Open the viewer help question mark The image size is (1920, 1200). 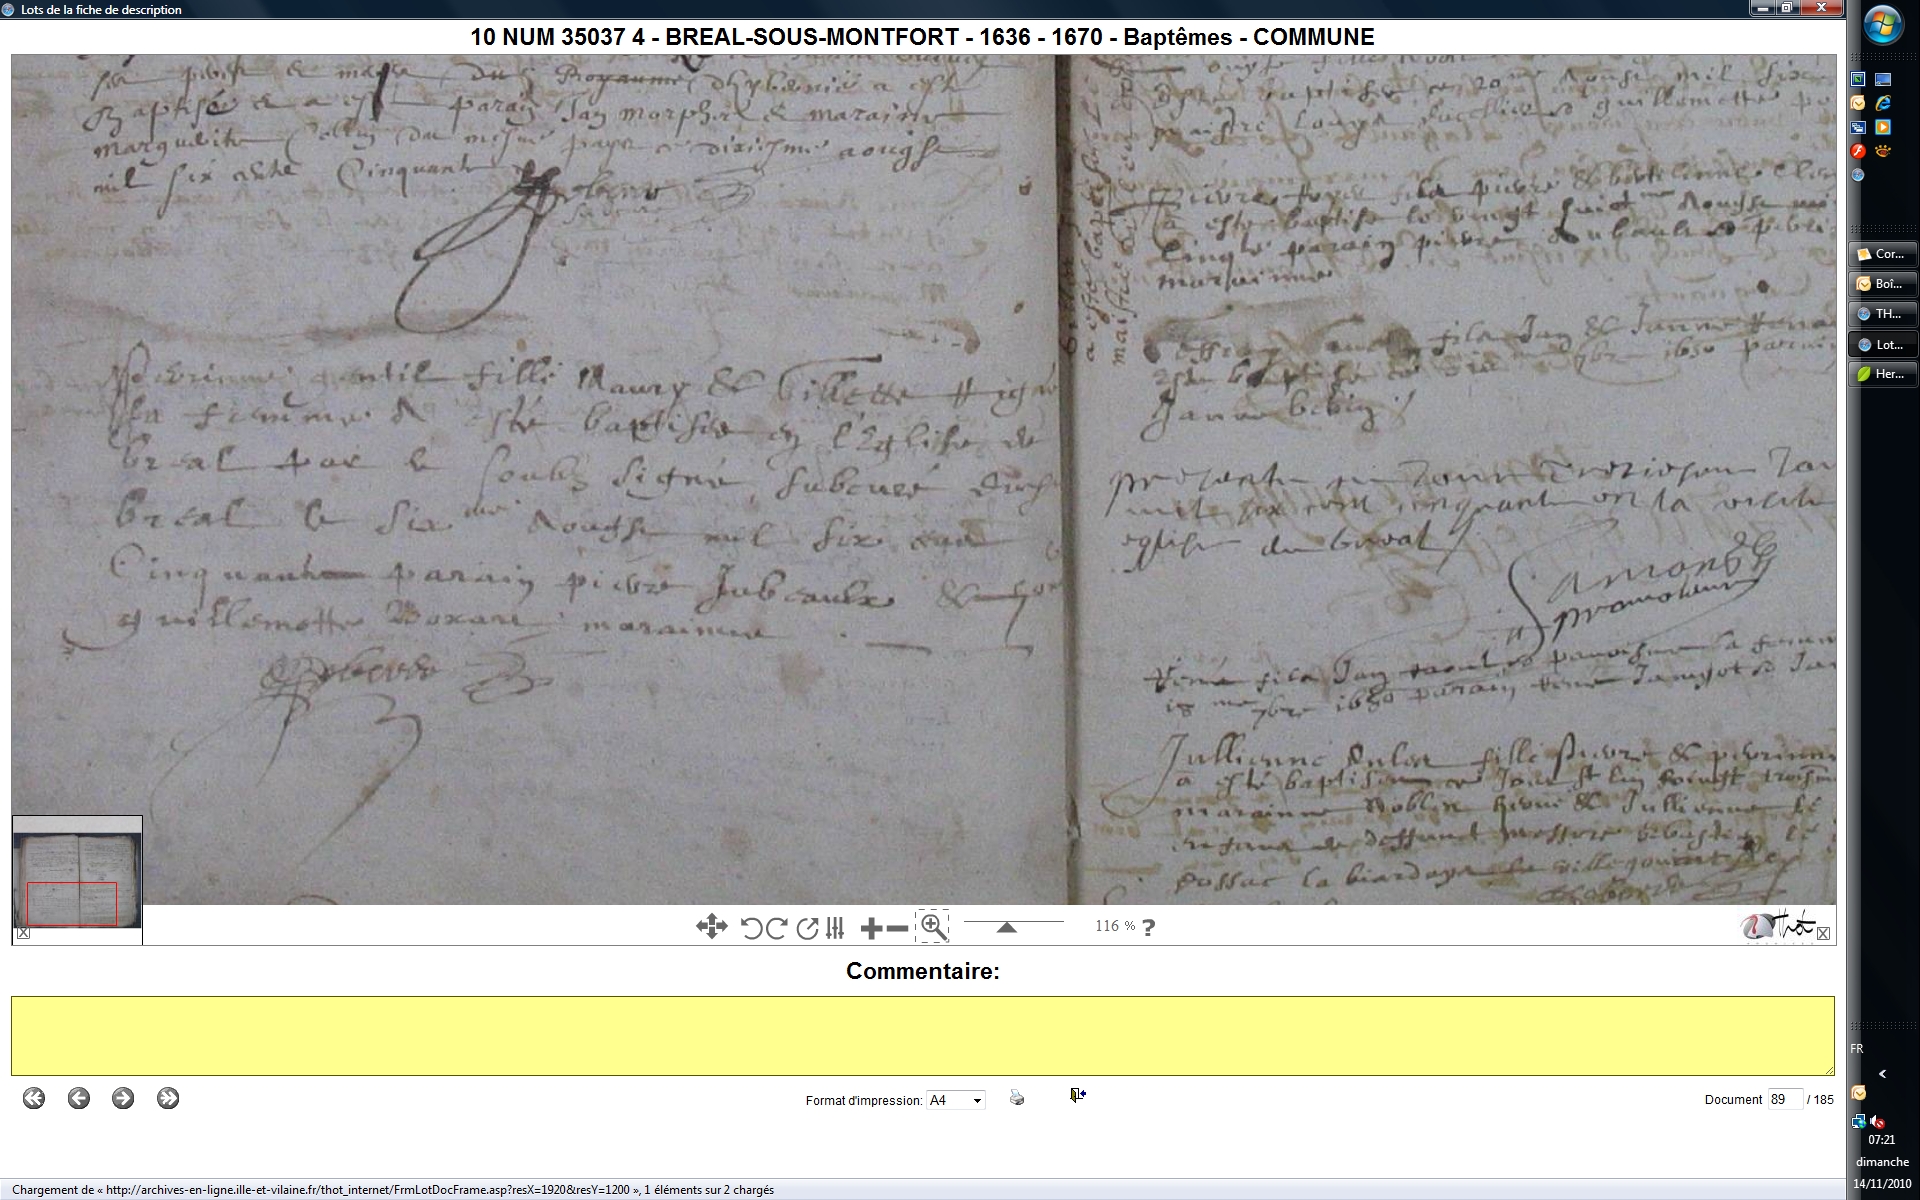[1148, 927]
